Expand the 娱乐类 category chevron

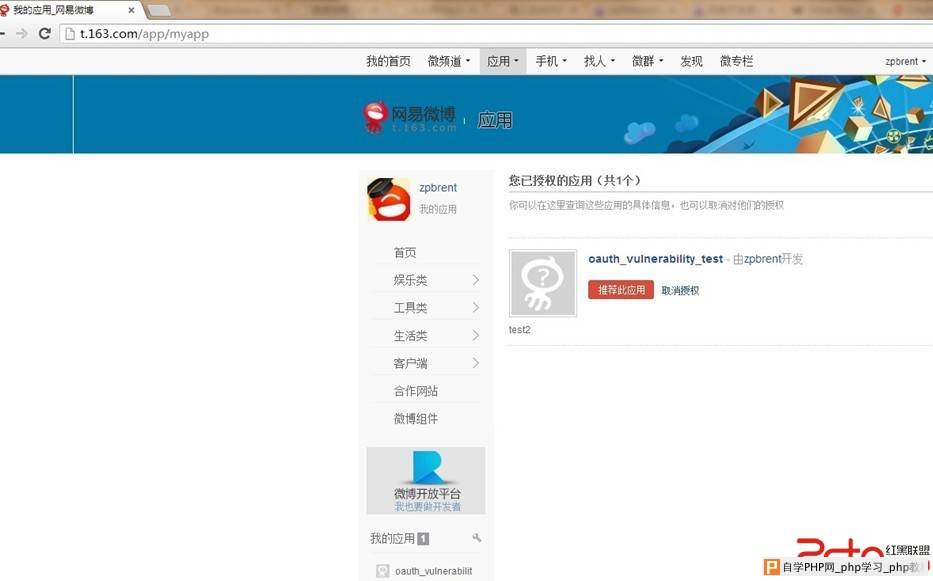click(x=475, y=280)
